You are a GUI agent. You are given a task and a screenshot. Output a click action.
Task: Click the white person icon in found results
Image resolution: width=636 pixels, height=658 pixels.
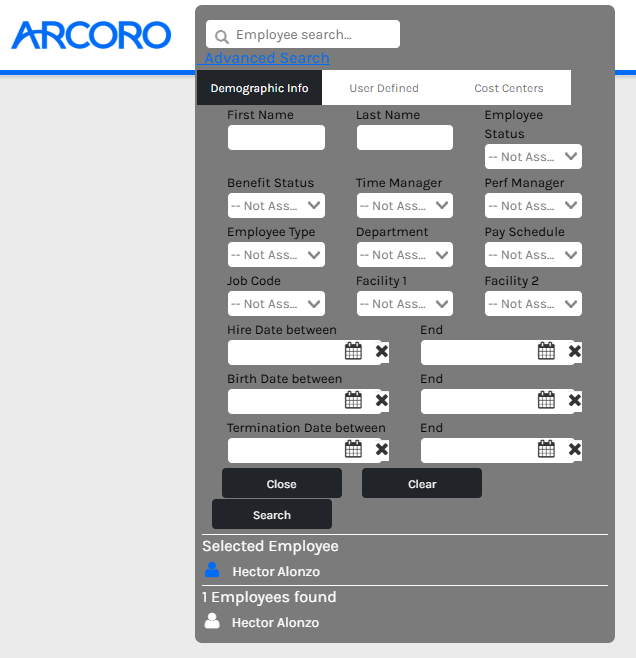pos(212,621)
